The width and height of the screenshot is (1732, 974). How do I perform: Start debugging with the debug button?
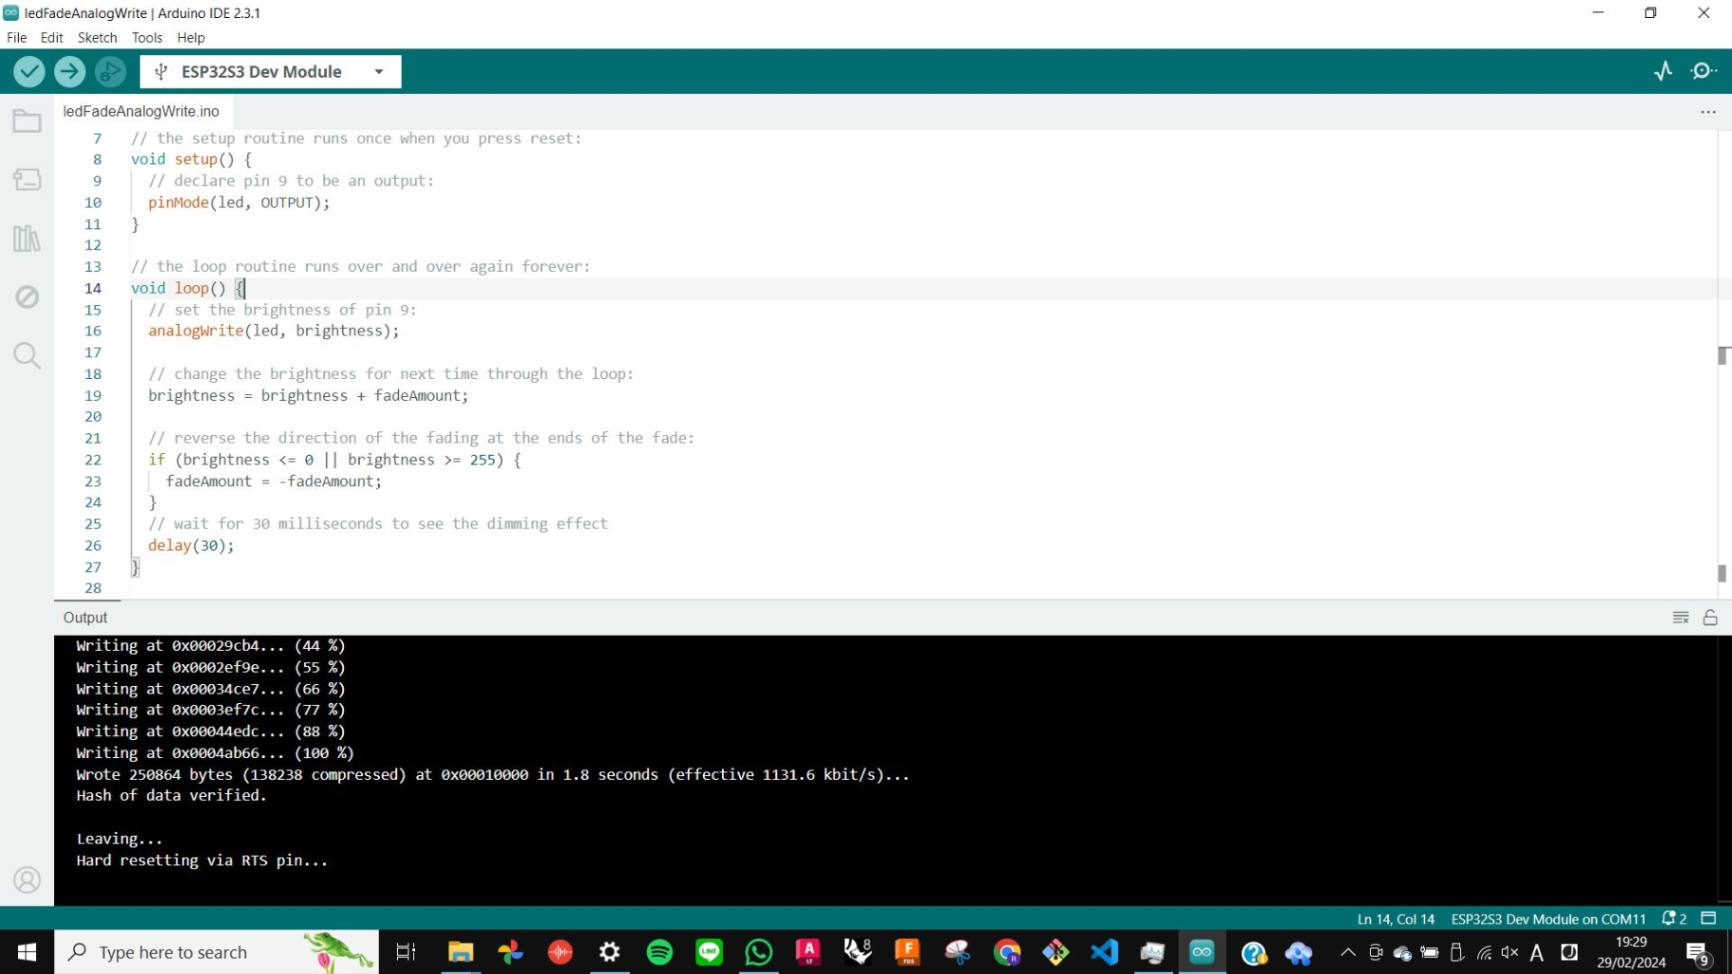(110, 71)
